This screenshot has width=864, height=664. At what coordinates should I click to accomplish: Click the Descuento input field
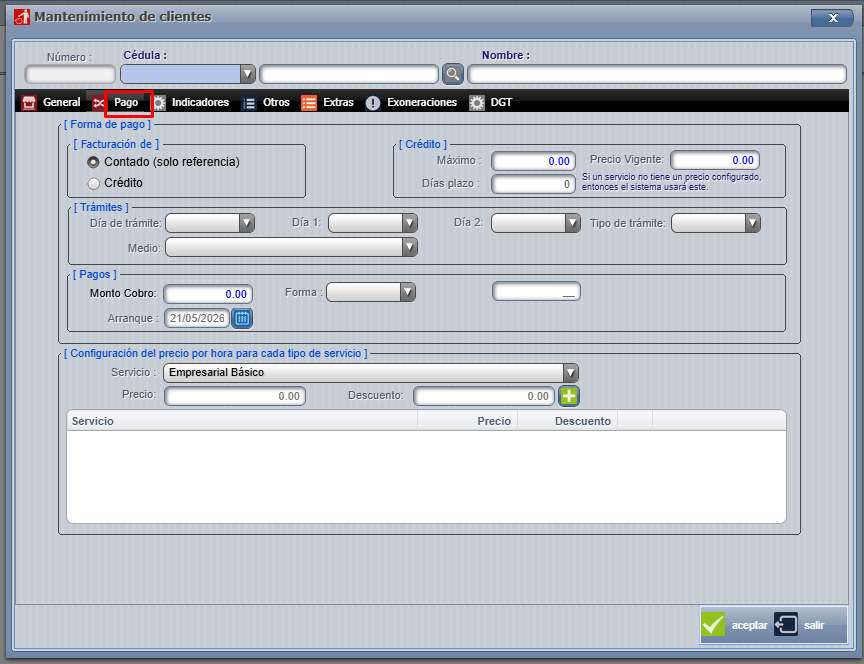pos(484,396)
